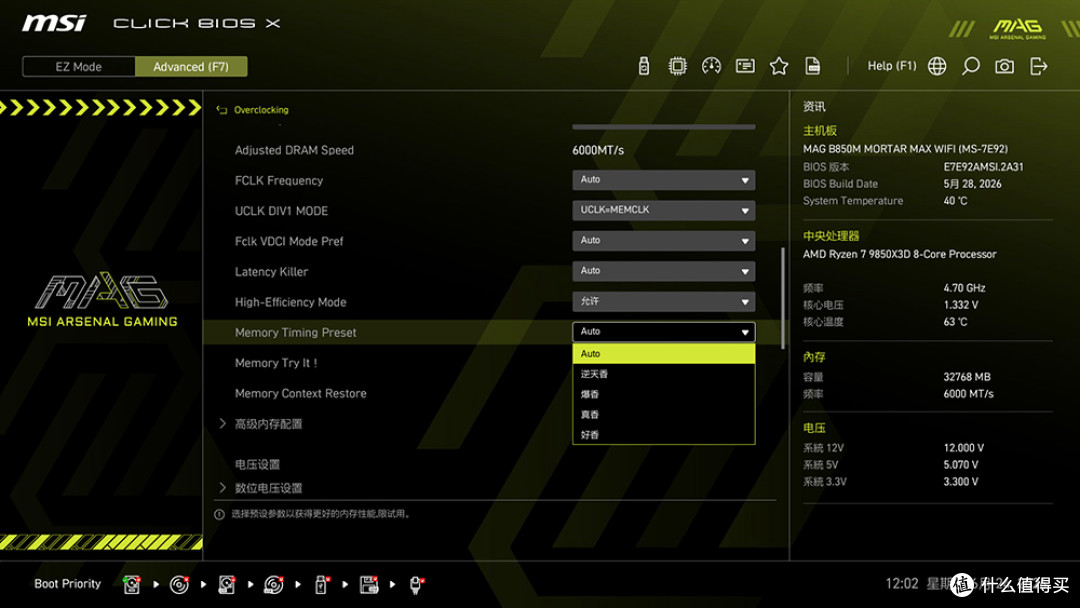The image size is (1080, 608).
Task: Click the 电压设置 section heading
Action: 257,465
